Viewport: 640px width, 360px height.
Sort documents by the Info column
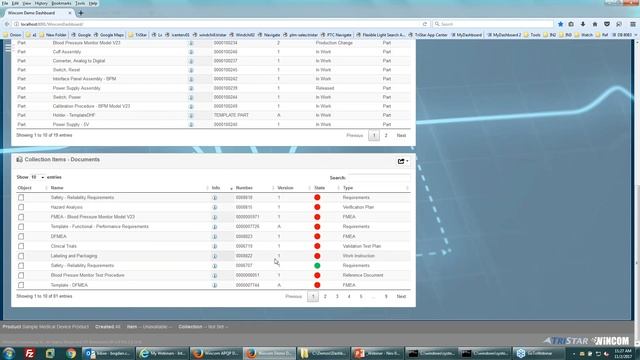[x=216, y=188]
